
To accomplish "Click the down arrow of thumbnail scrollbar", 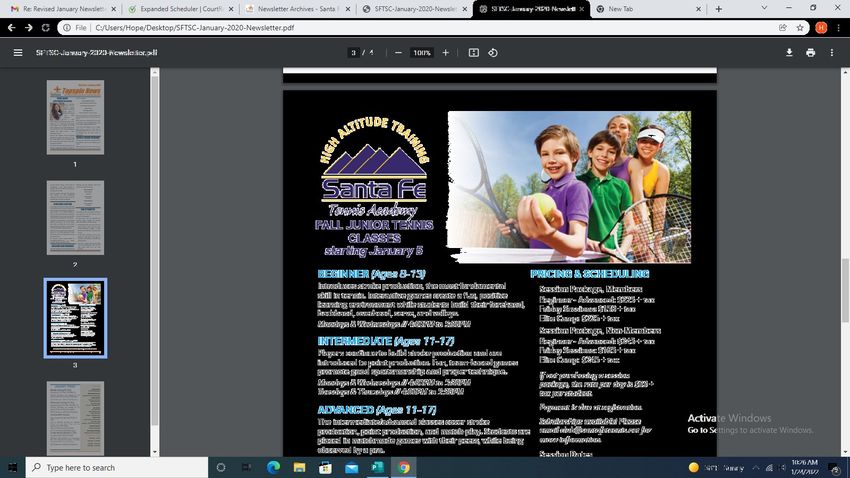I will click(x=154, y=452).
